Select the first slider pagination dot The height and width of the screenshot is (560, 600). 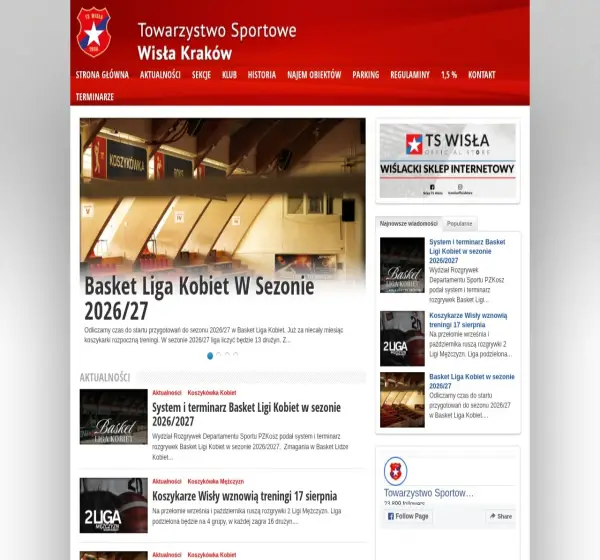(210, 356)
